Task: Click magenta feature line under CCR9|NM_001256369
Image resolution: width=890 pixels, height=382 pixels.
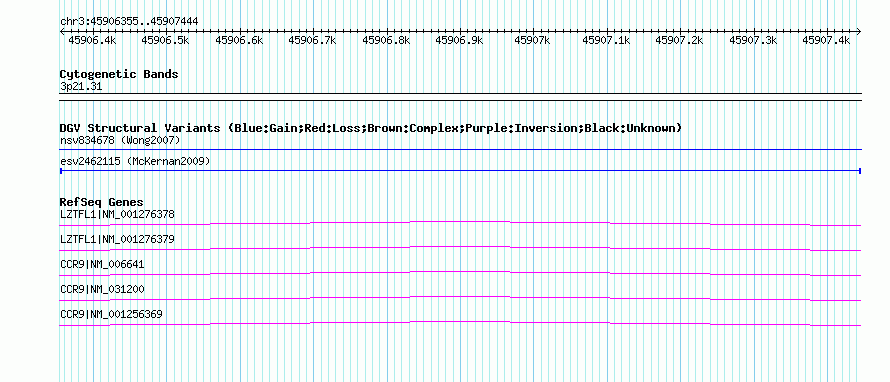Action: click(x=460, y=324)
